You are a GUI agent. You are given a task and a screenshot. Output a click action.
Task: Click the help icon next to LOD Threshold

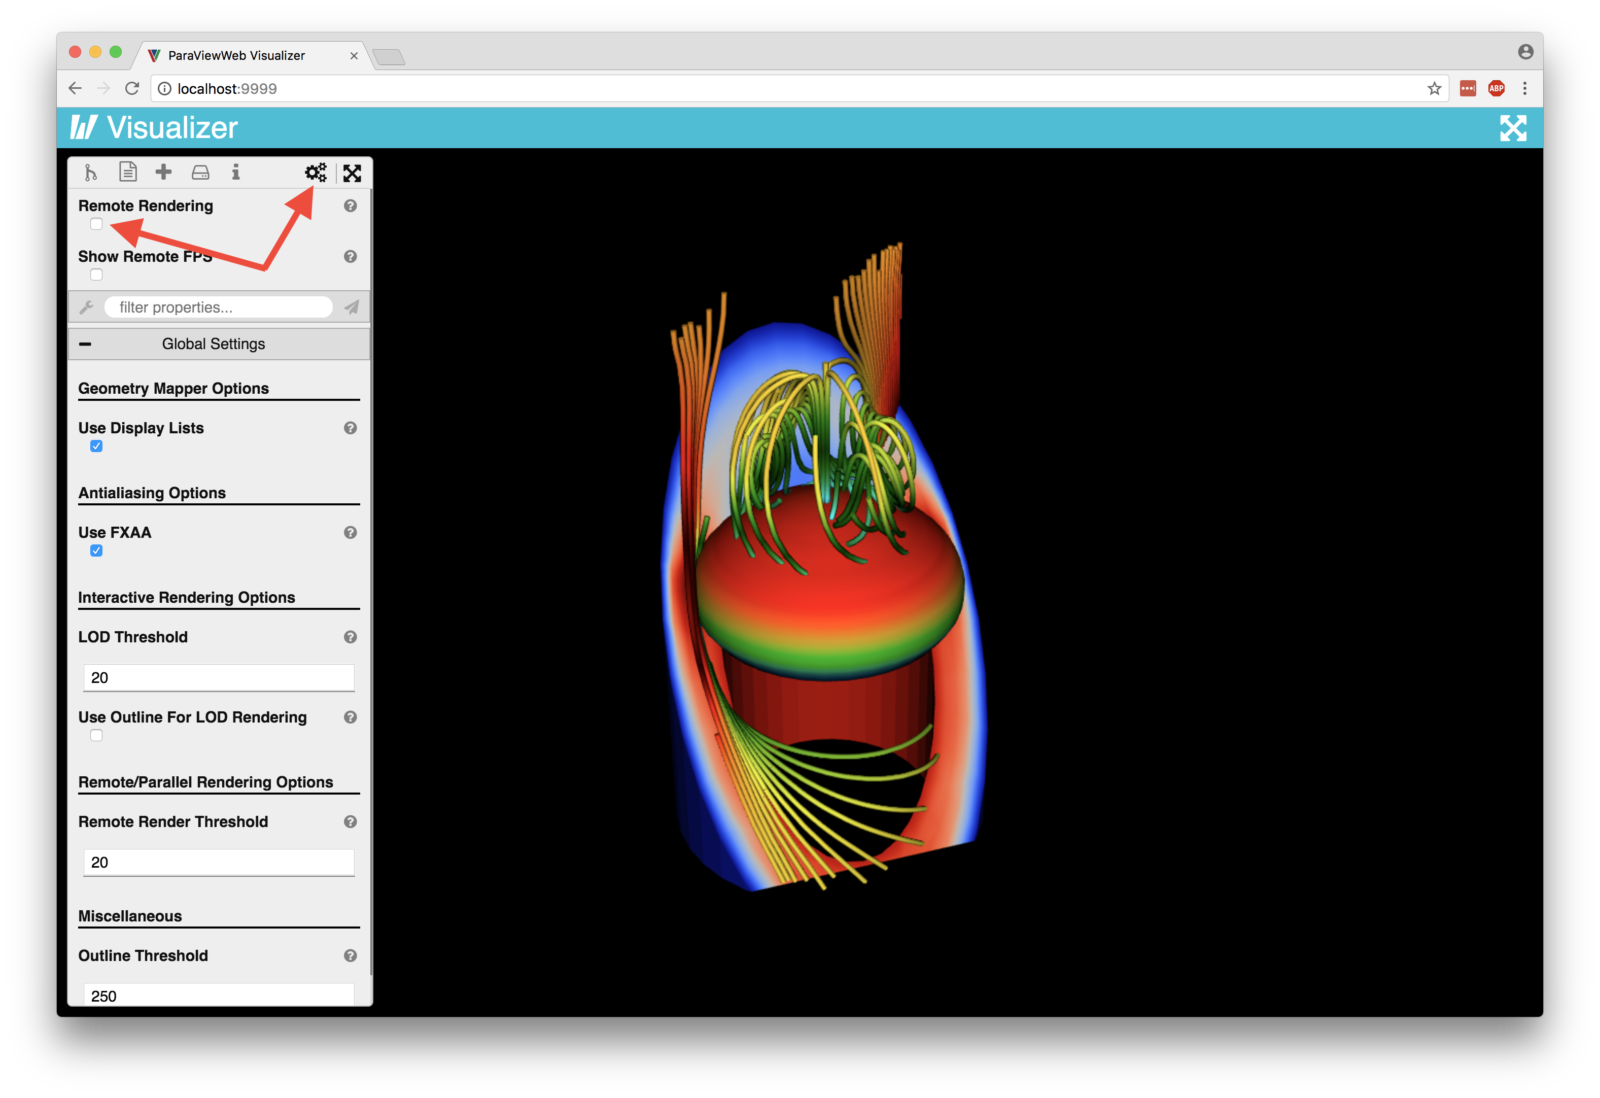pos(350,636)
